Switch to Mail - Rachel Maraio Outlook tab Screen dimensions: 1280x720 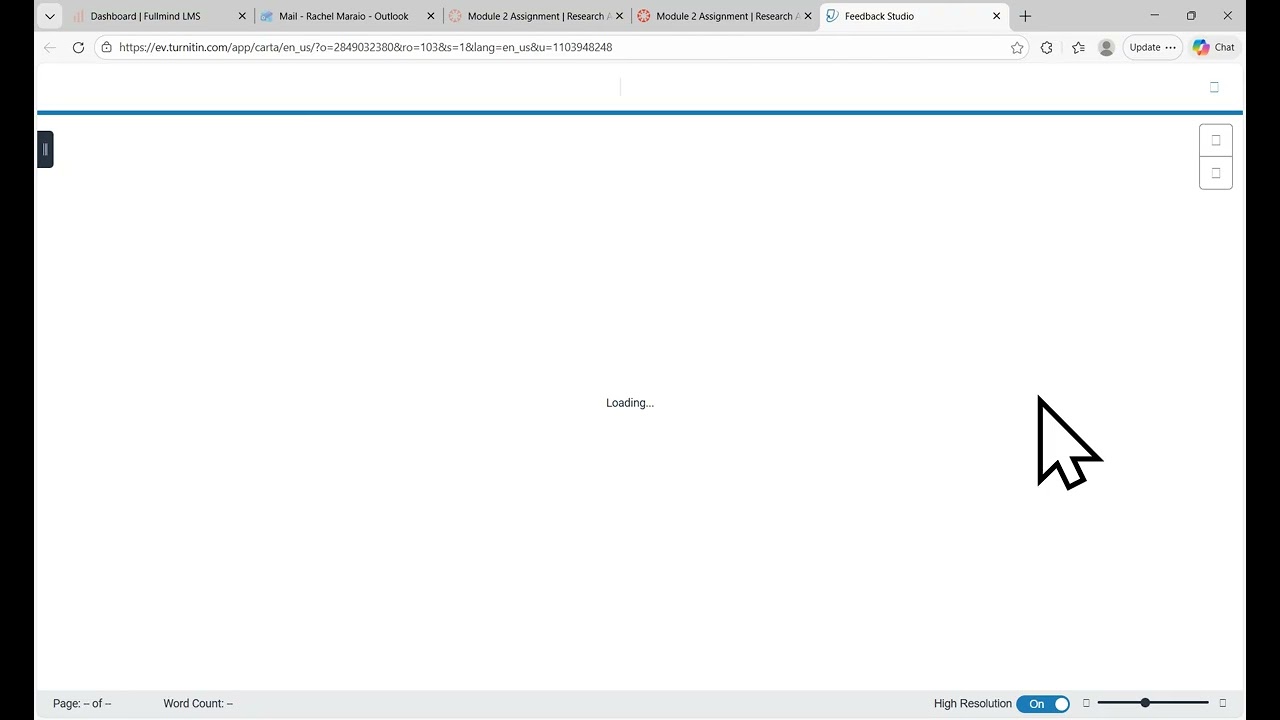[343, 16]
